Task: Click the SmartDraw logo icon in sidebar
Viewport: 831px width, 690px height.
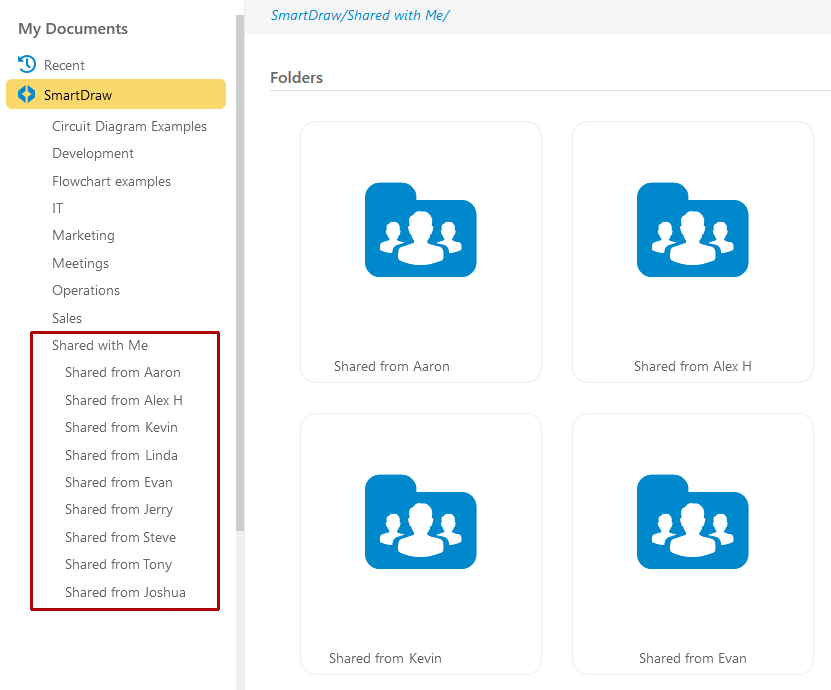Action: coord(27,95)
